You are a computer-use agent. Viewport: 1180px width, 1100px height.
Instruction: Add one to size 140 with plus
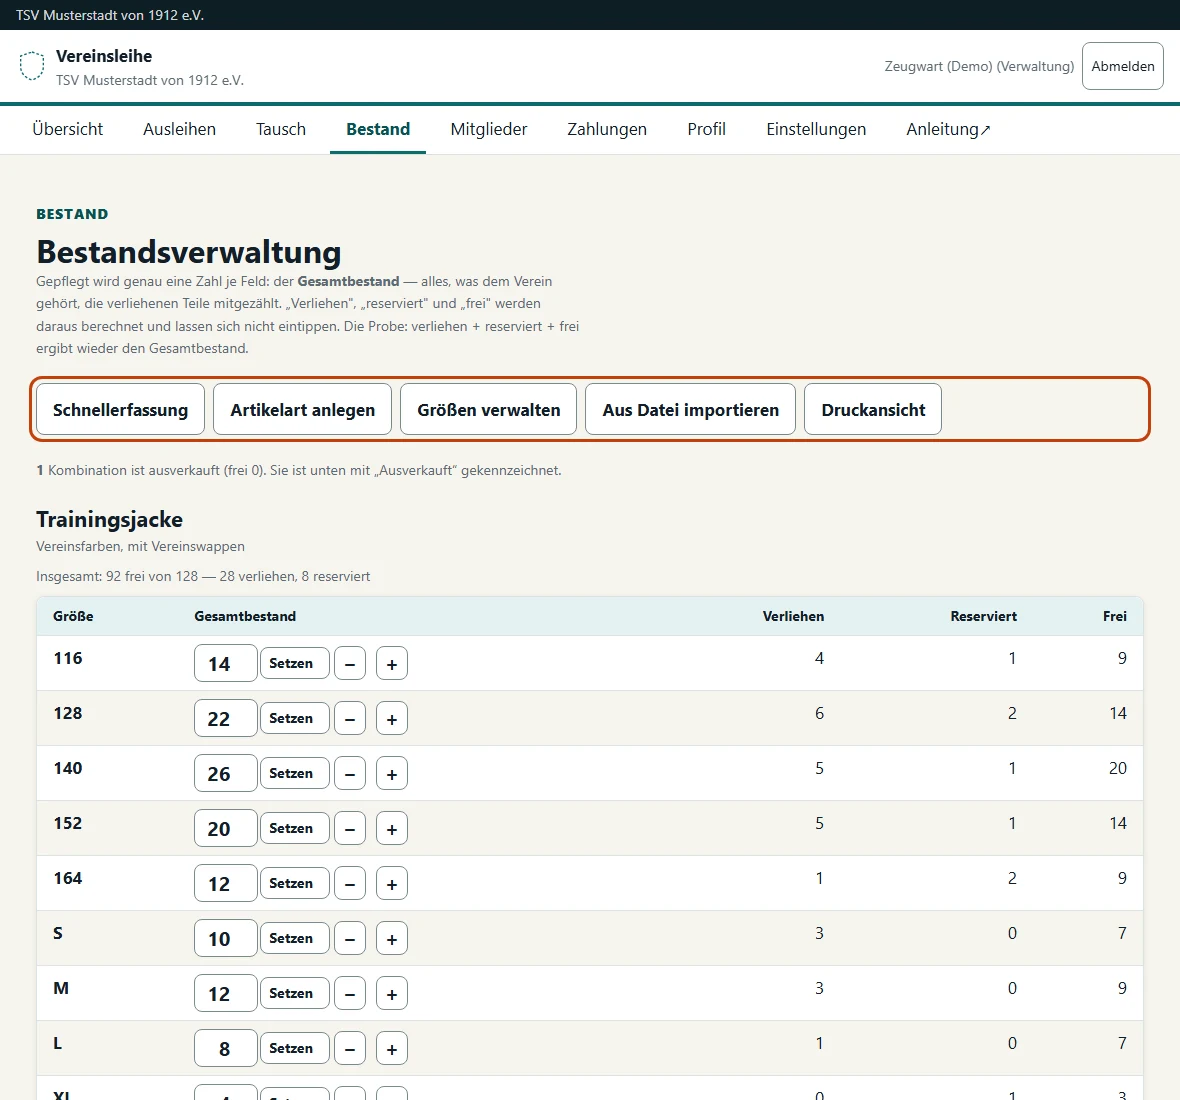392,773
